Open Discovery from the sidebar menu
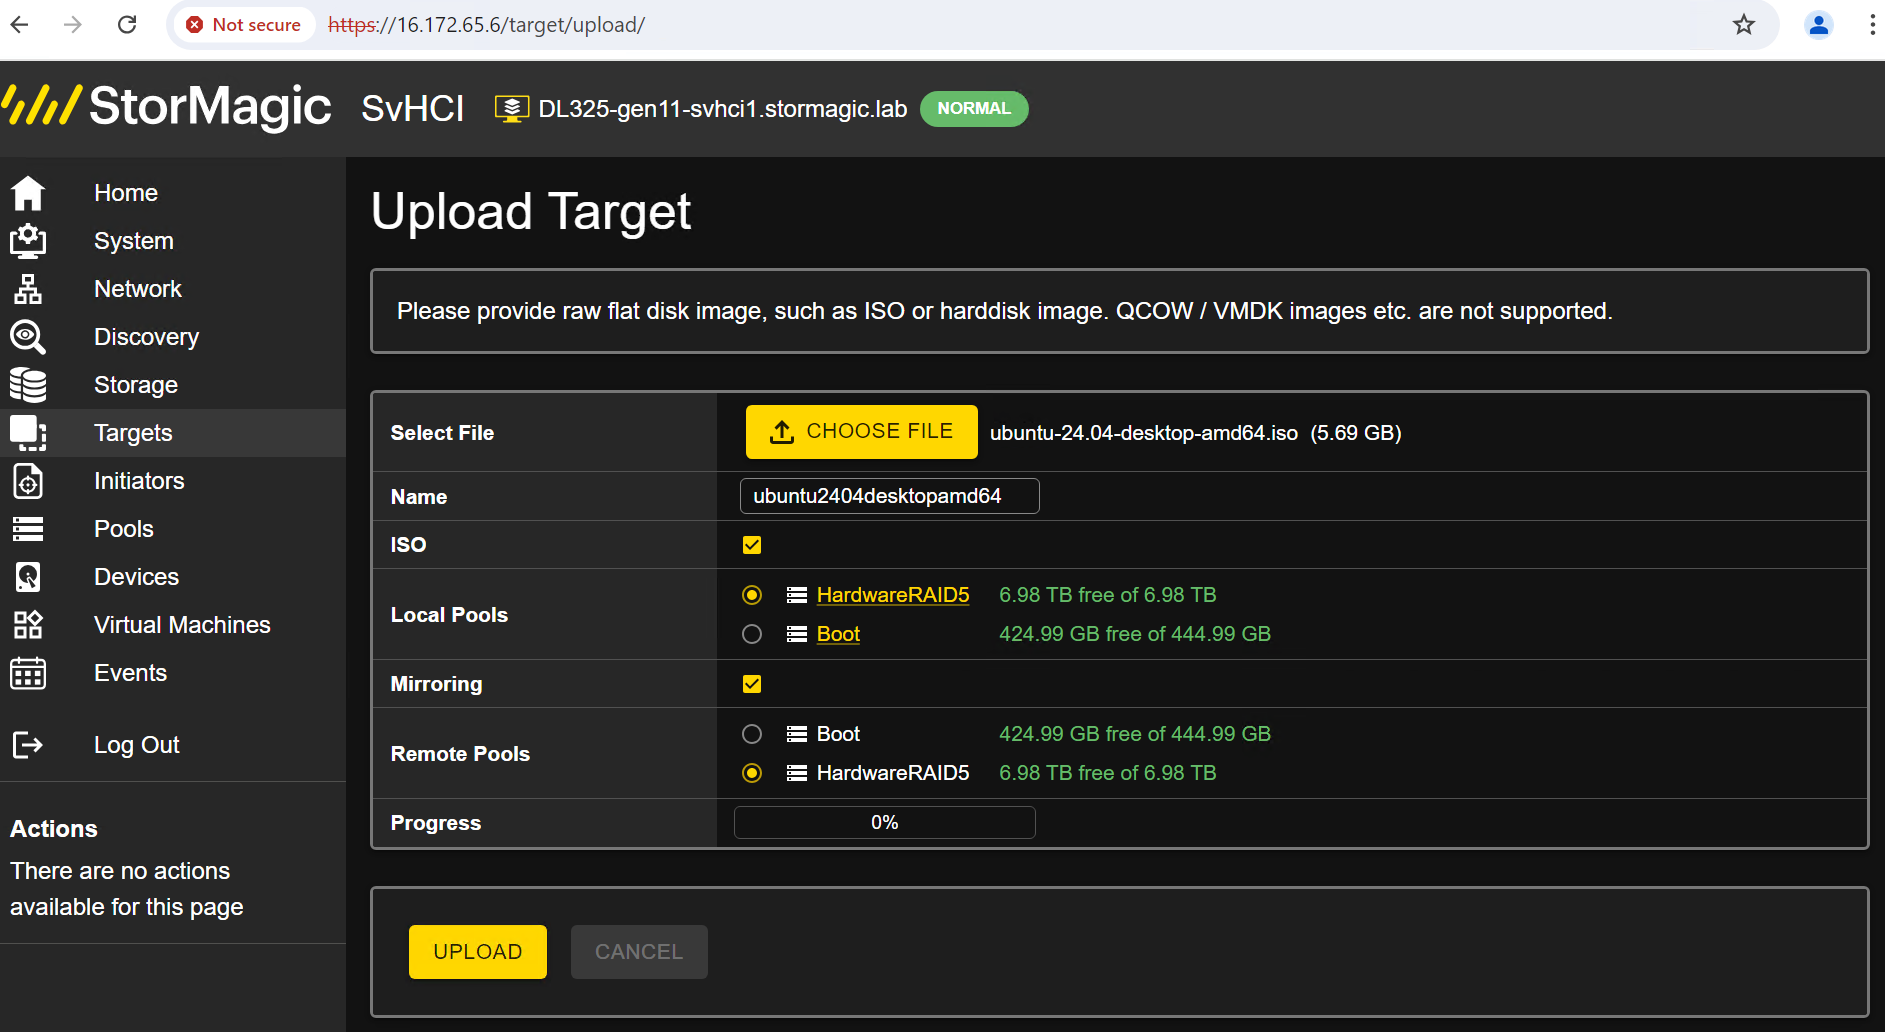This screenshot has width=1885, height=1032. pos(146,337)
